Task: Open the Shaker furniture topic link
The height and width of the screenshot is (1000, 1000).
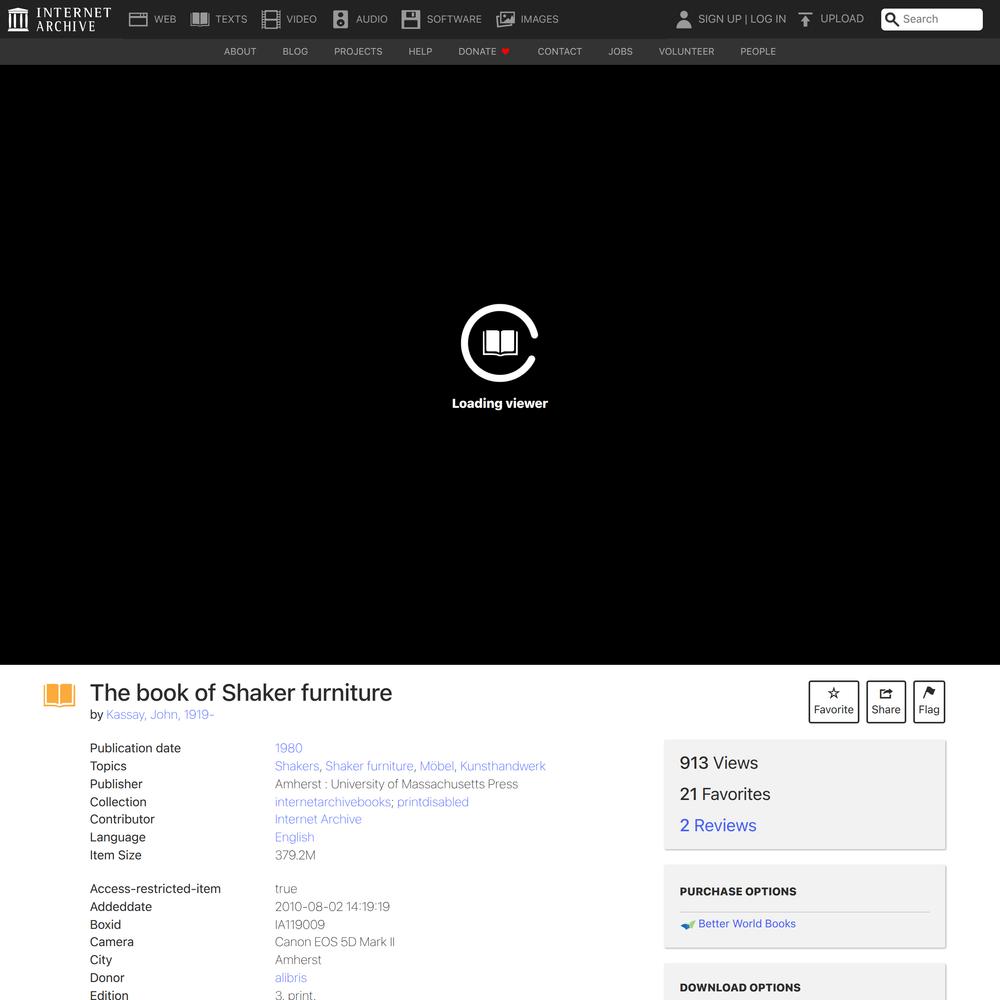Action: (x=369, y=766)
